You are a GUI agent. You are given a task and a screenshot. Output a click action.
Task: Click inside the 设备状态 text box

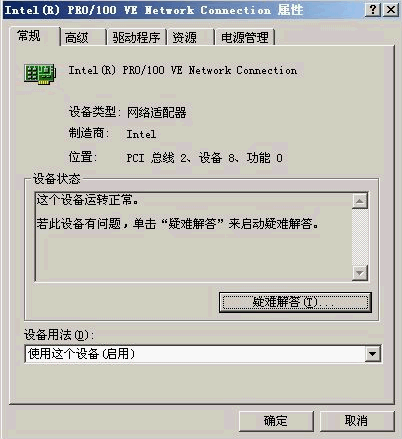193,237
